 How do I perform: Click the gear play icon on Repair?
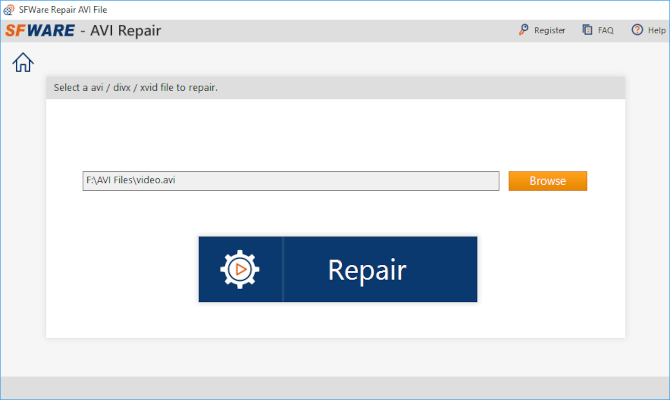click(240, 269)
